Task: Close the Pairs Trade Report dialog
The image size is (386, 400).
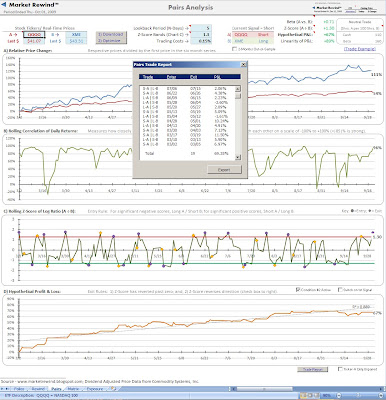Action: pyautogui.click(x=243, y=65)
